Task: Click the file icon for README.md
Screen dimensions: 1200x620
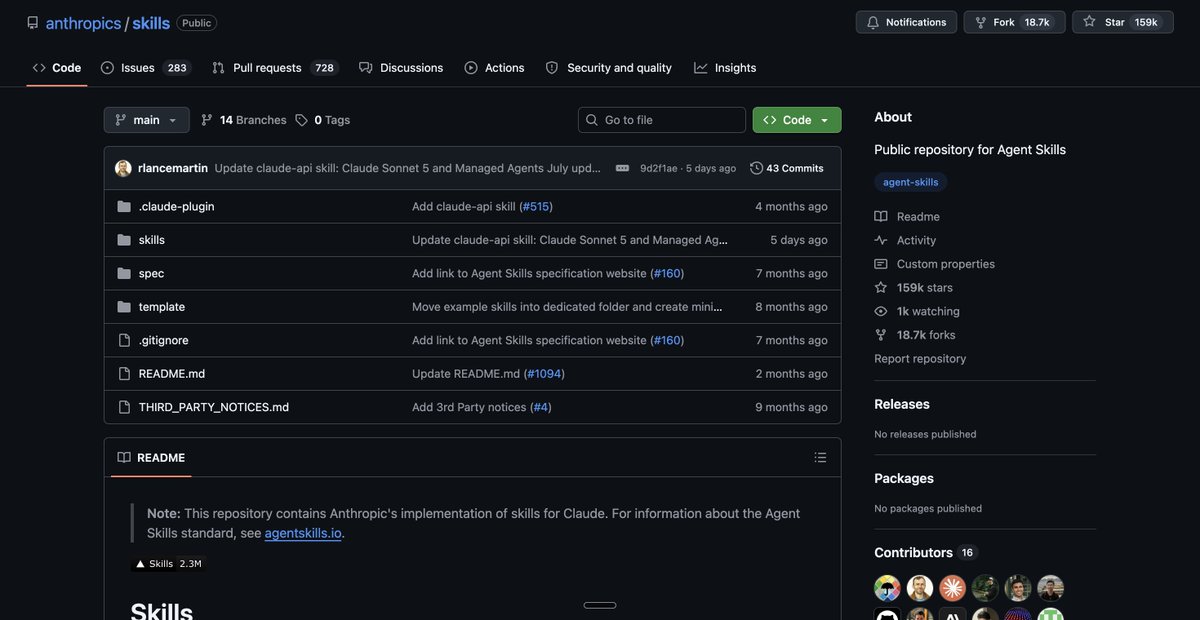Action: point(124,374)
